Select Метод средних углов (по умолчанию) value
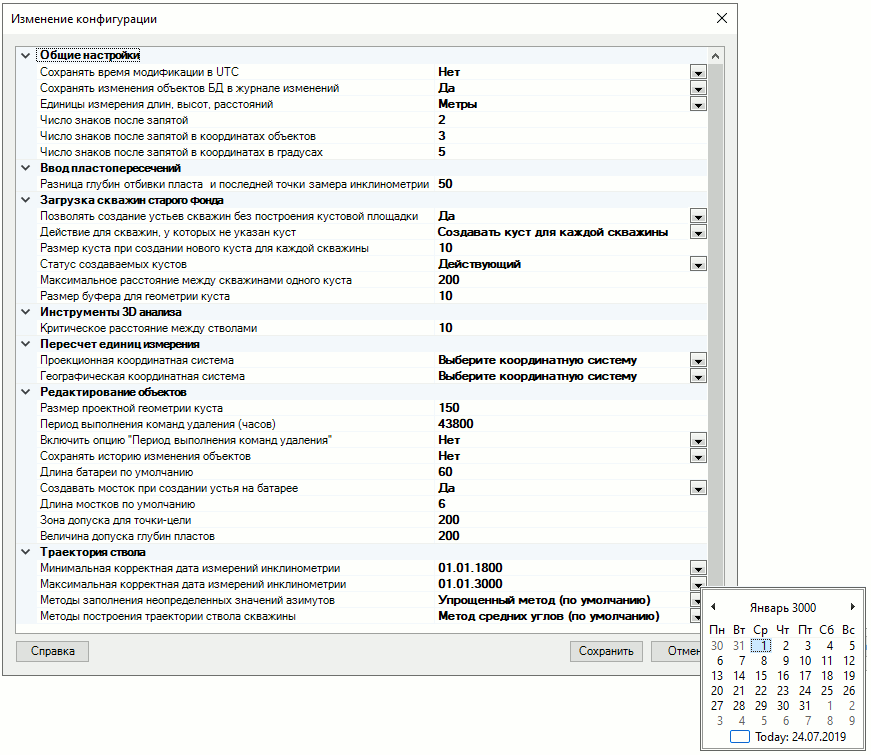This screenshot has width=871, height=755. pyautogui.click(x=548, y=616)
